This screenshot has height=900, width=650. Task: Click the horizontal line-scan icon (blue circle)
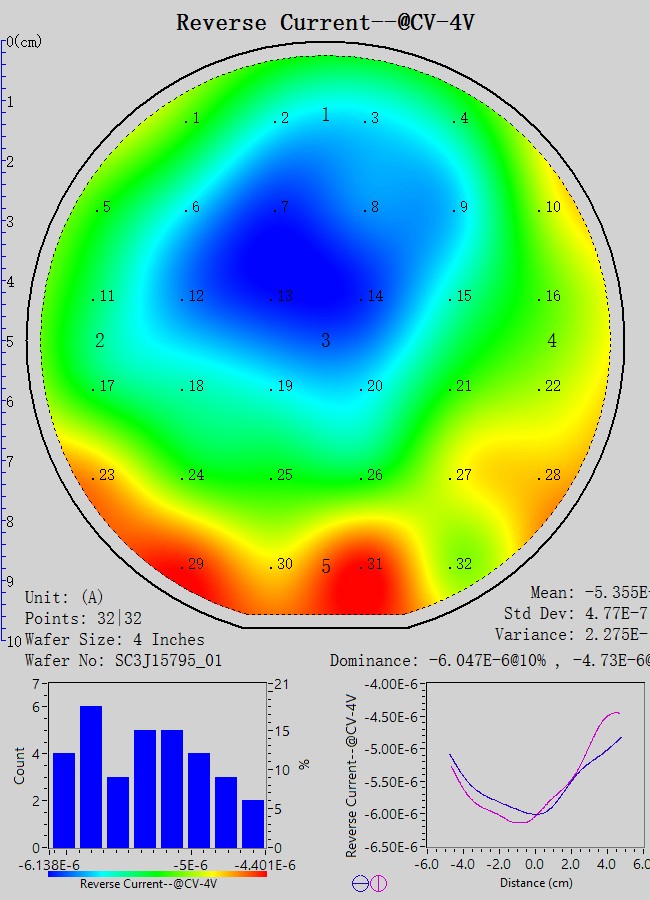pos(360,883)
